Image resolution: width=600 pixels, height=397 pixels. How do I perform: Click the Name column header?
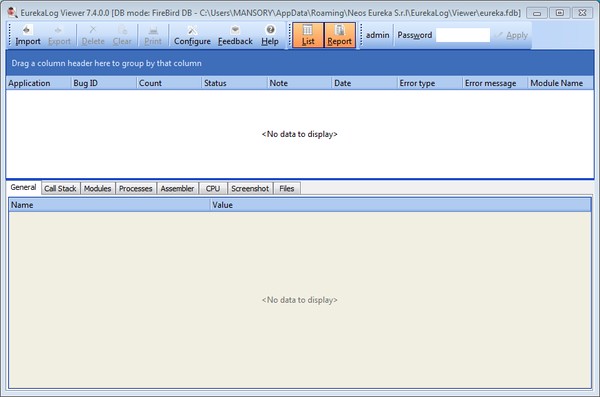[109, 205]
